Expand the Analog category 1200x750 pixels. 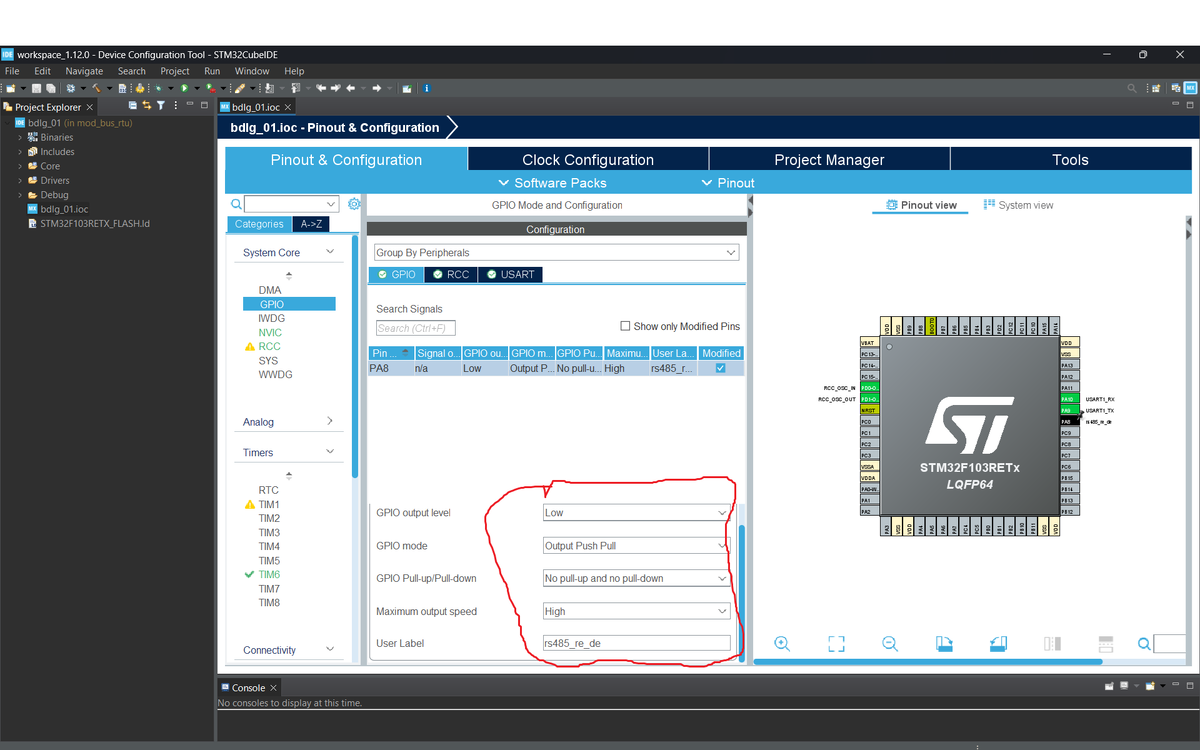330,421
